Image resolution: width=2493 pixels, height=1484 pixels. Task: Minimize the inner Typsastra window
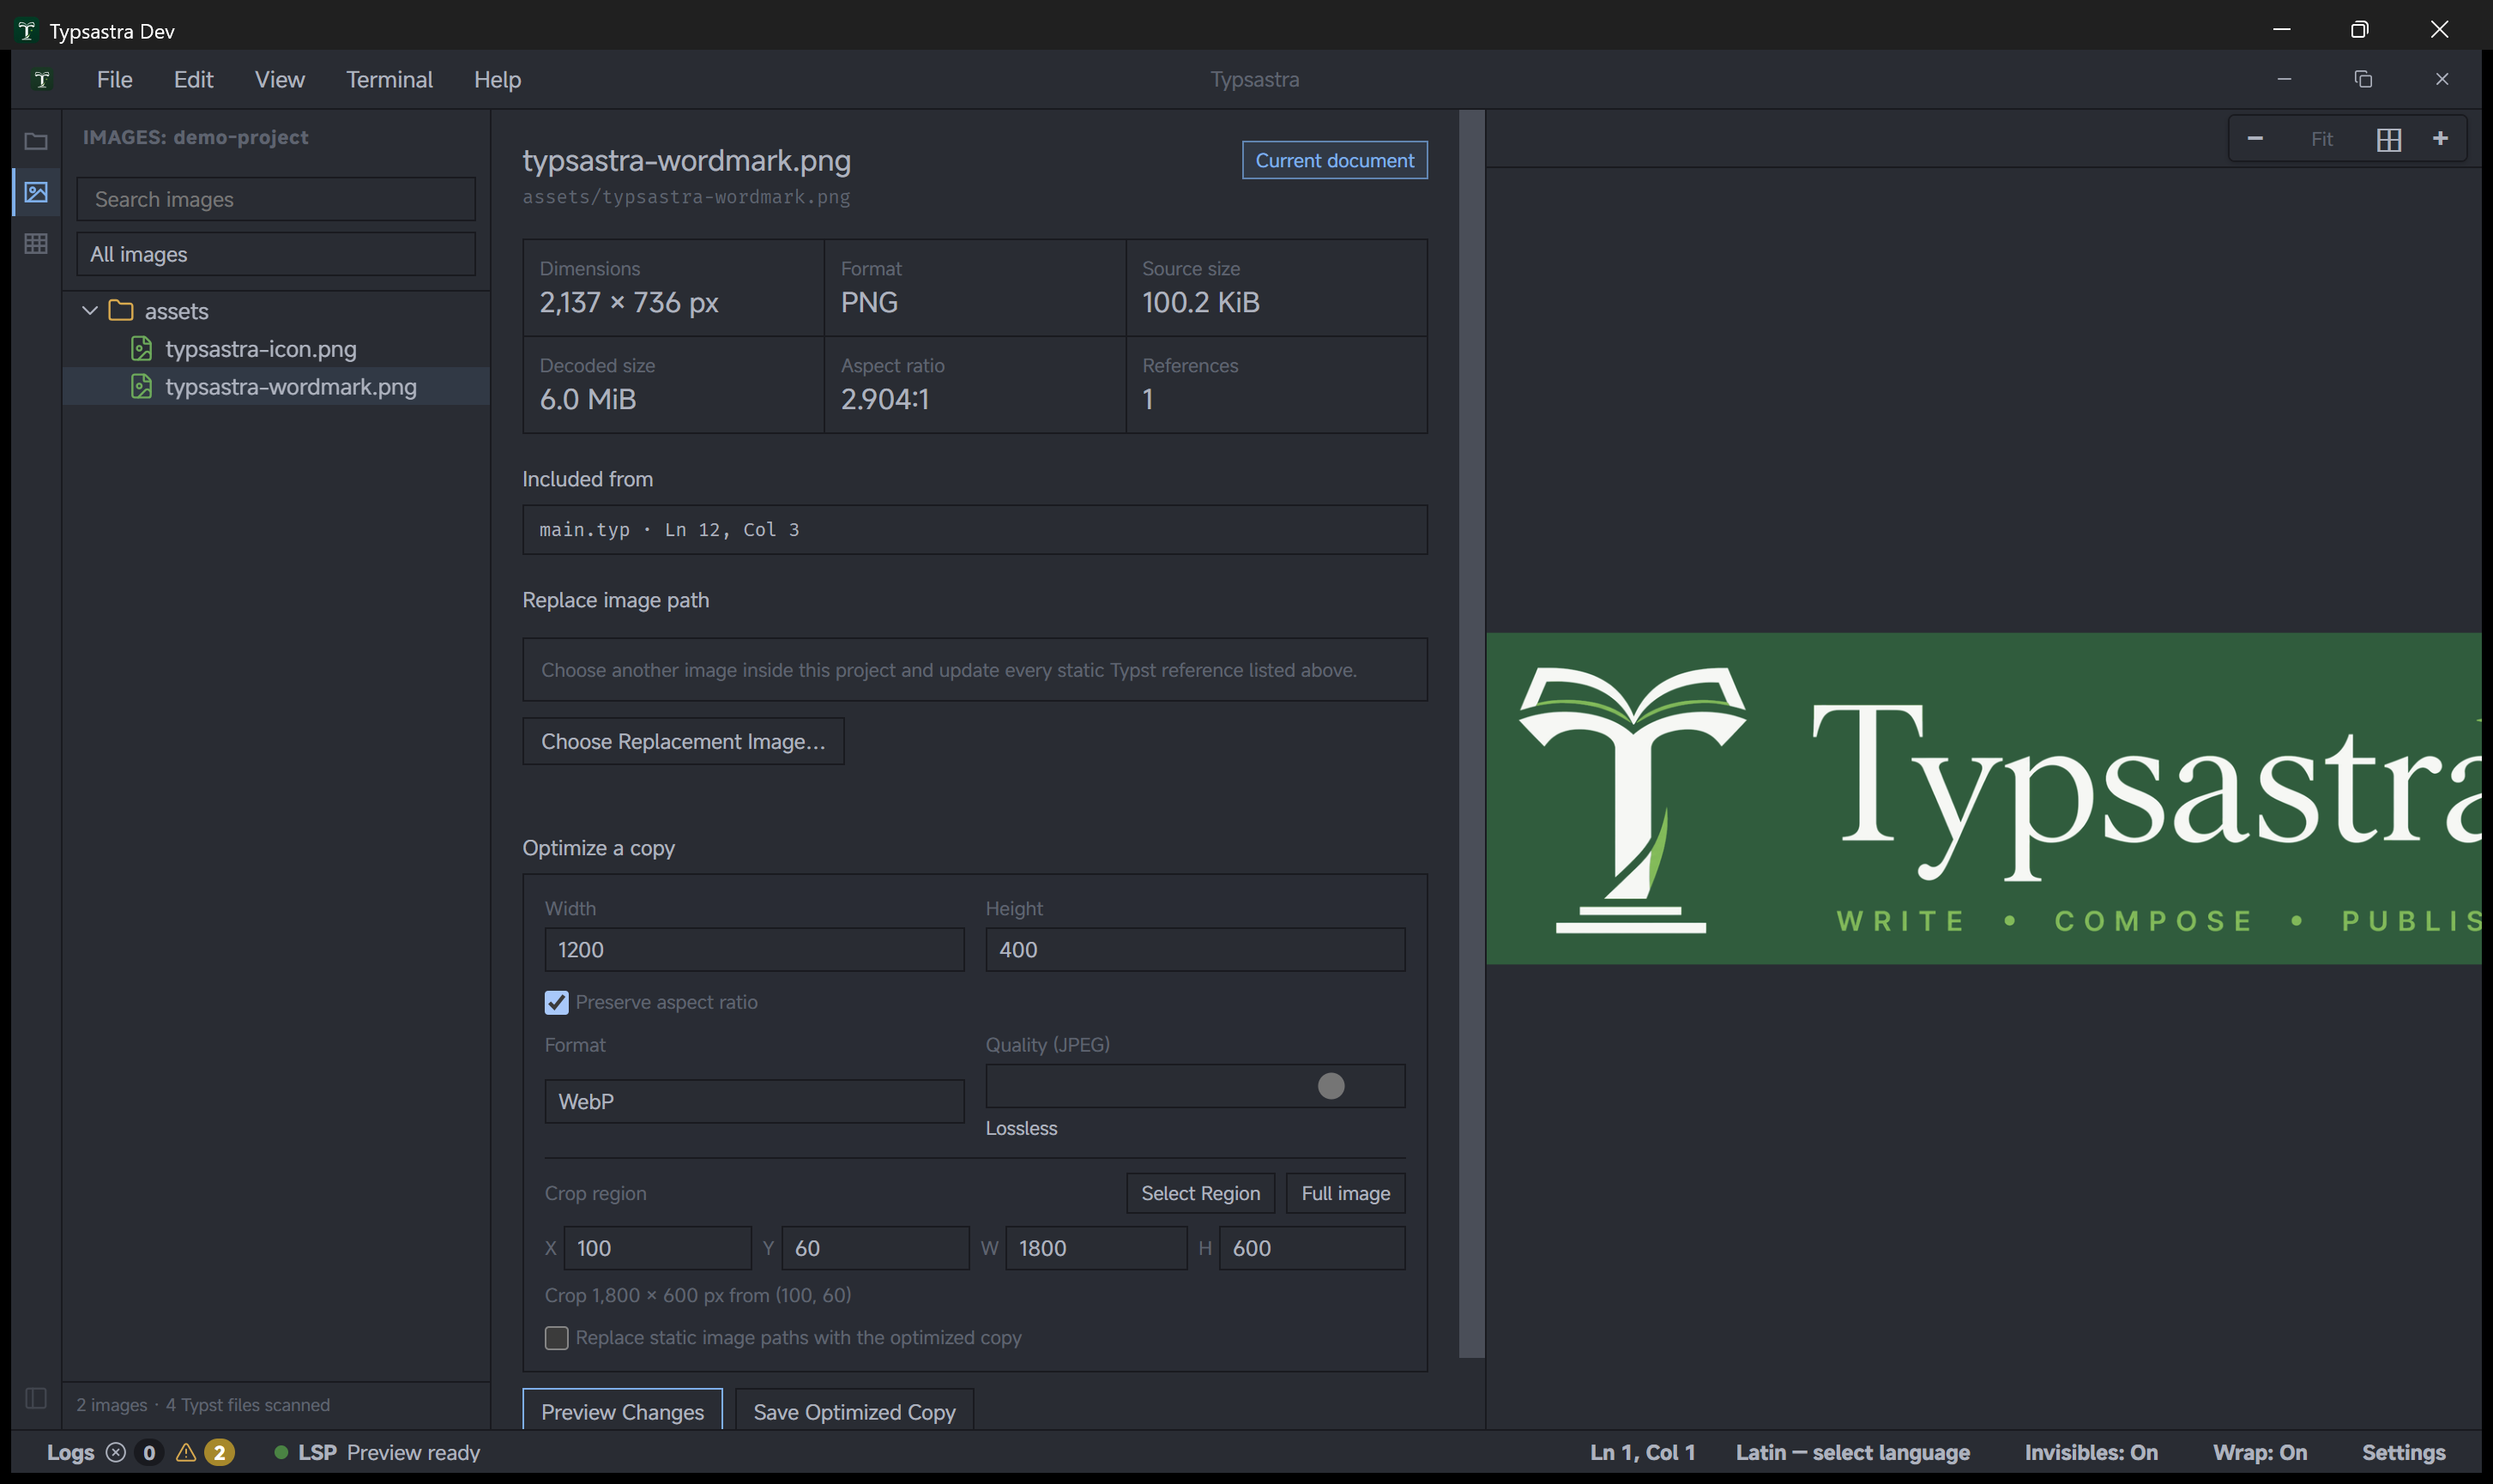pyautogui.click(x=2284, y=79)
